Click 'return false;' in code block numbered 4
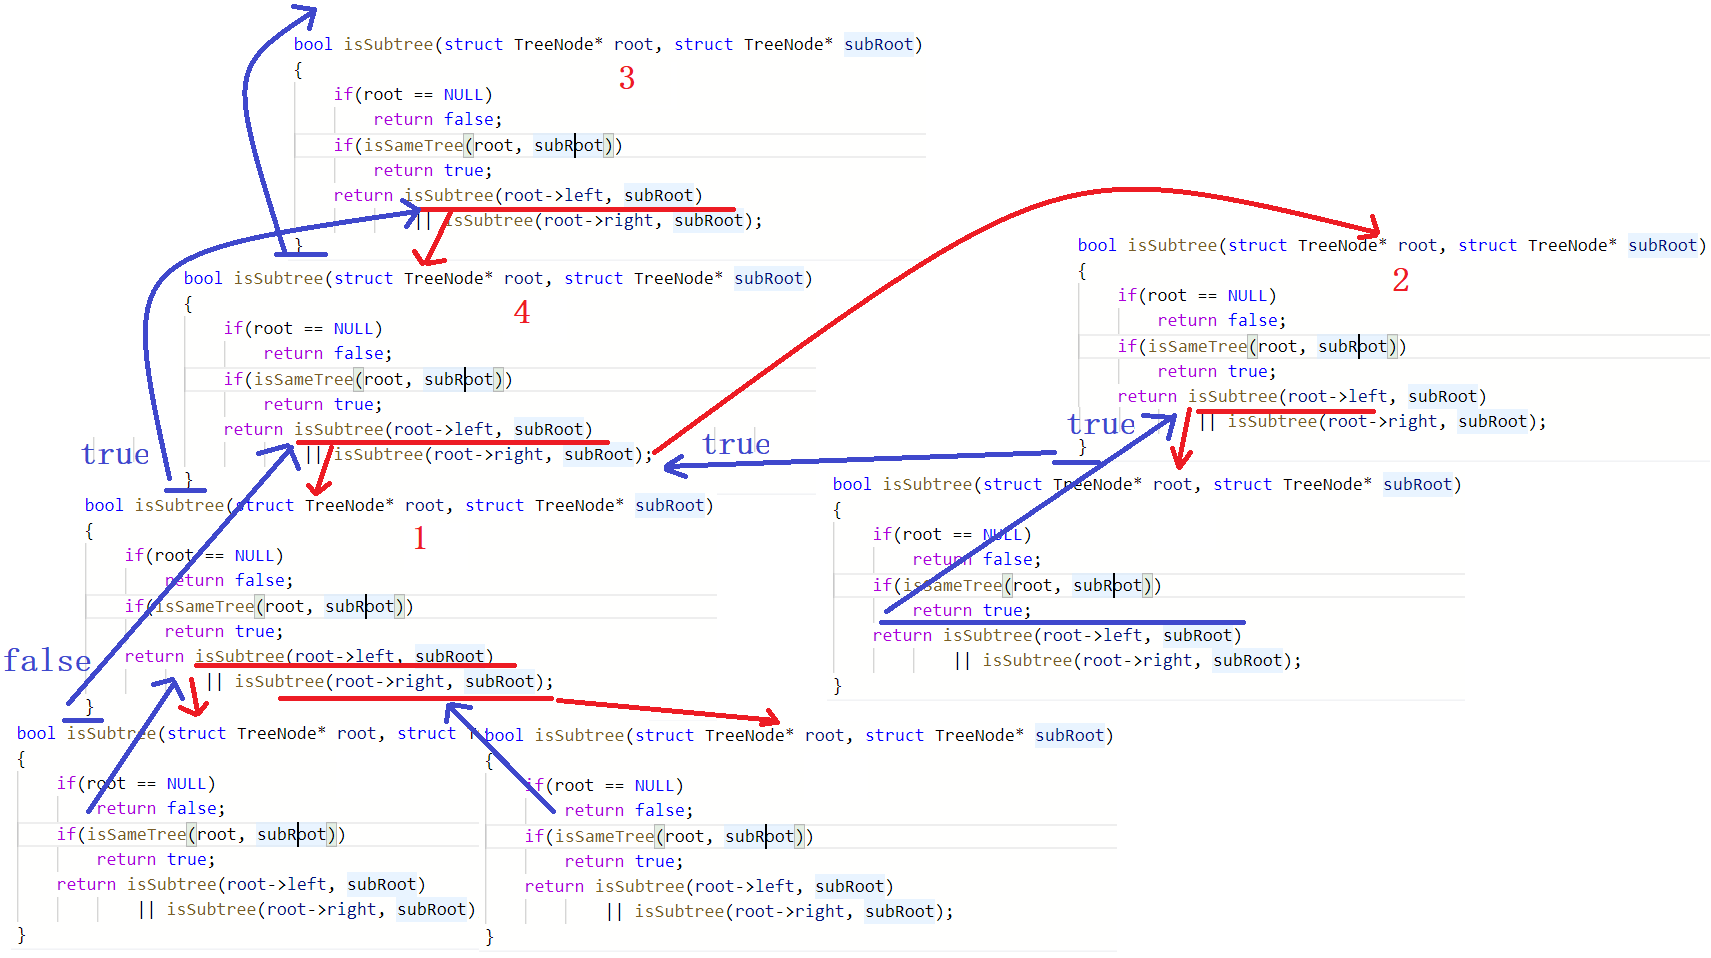1711x958 pixels. pyautogui.click(x=328, y=353)
